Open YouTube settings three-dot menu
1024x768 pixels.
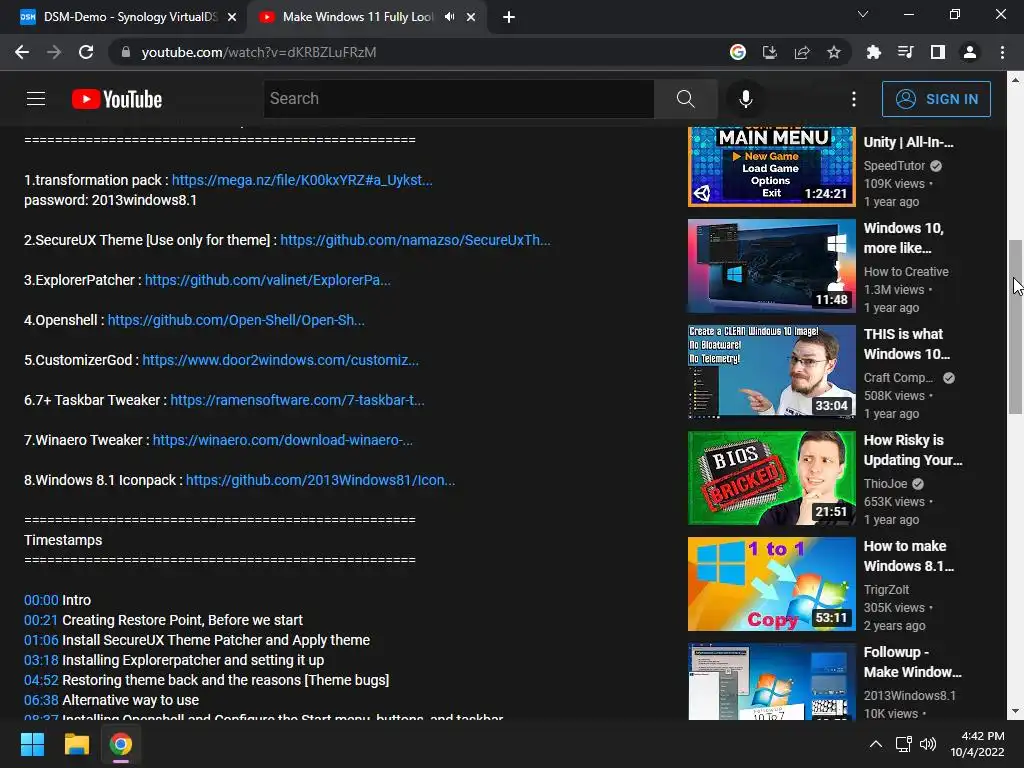click(854, 99)
